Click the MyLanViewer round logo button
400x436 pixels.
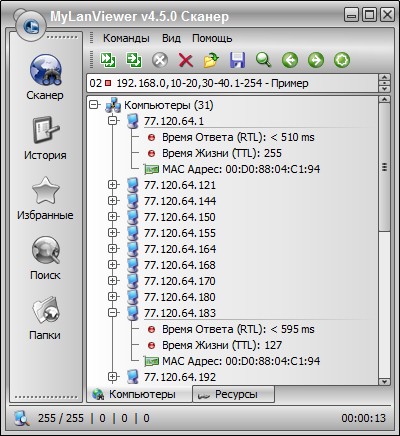pyautogui.click(x=32, y=25)
